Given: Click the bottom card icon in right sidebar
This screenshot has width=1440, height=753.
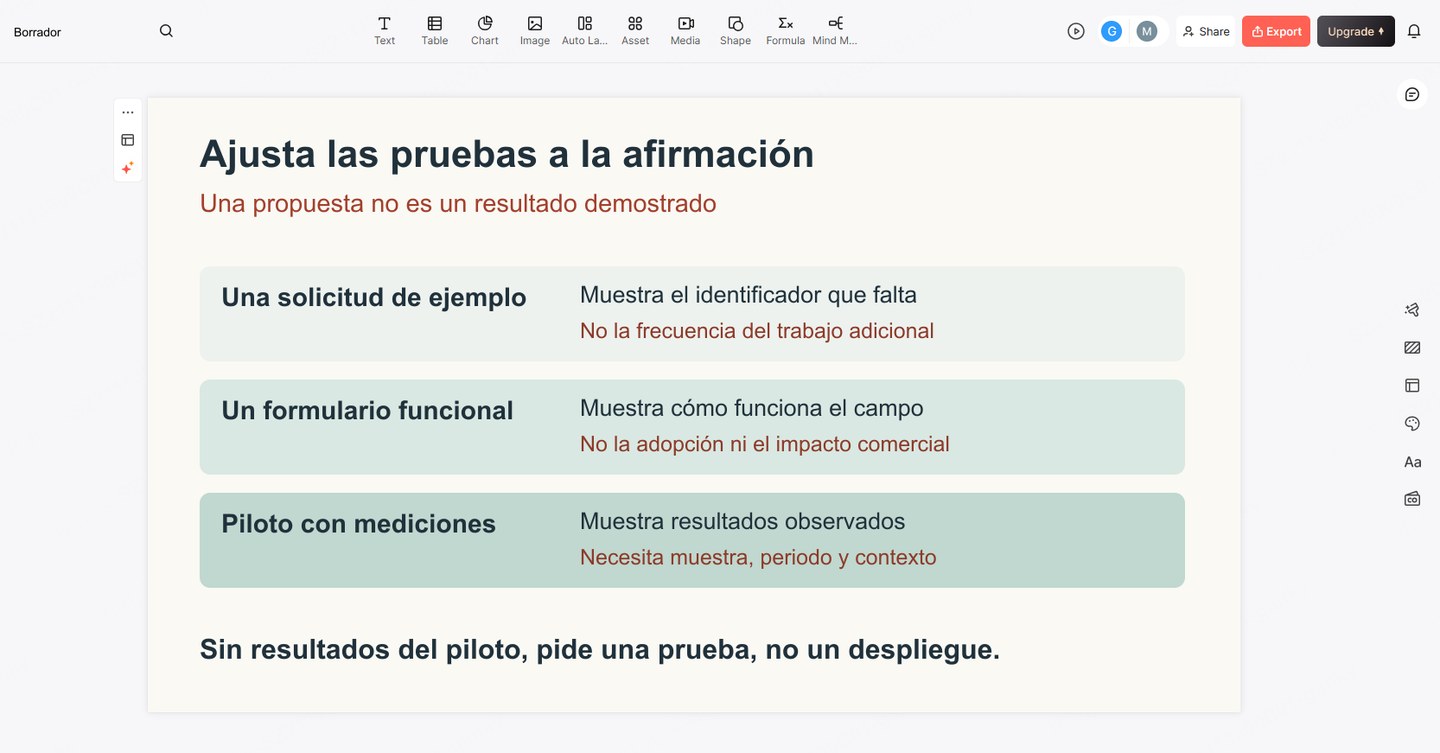Looking at the screenshot, I should point(1412,498).
